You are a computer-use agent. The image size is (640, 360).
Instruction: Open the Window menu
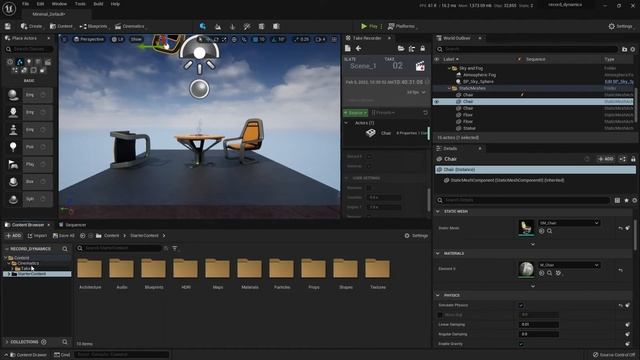click(x=59, y=4)
